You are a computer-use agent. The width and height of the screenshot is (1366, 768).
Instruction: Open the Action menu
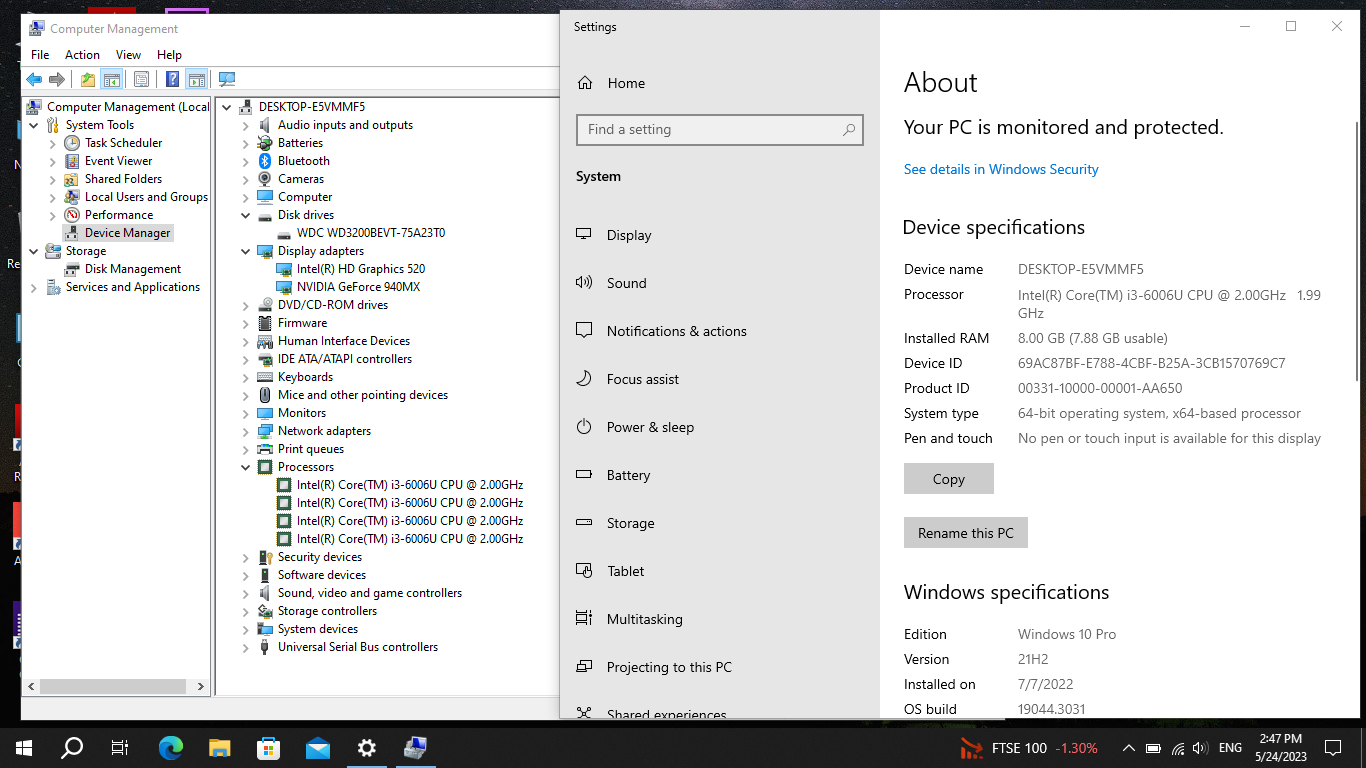pyautogui.click(x=82, y=55)
